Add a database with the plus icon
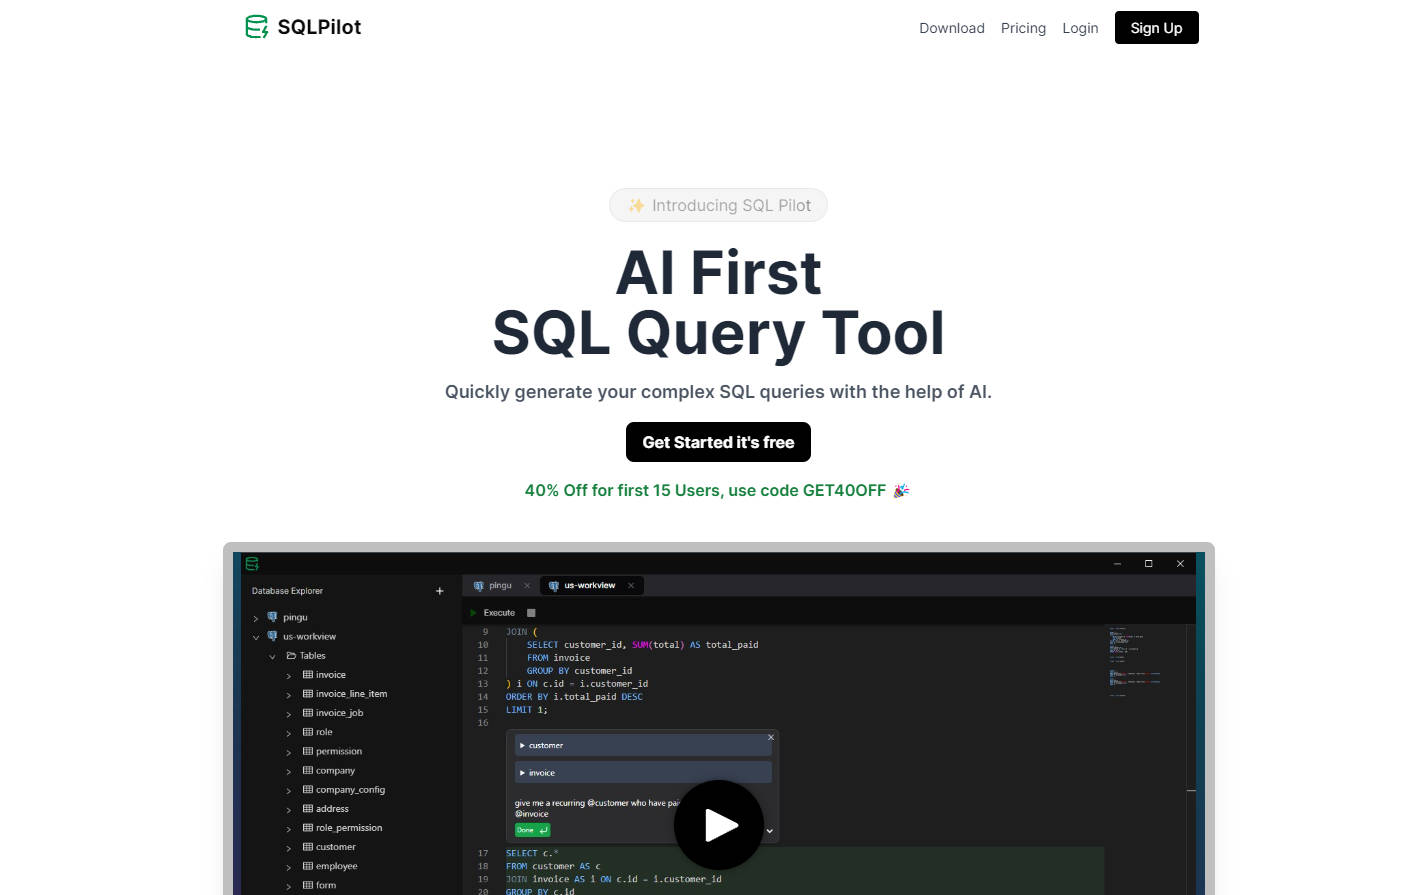The width and height of the screenshot is (1419, 895). point(439,591)
